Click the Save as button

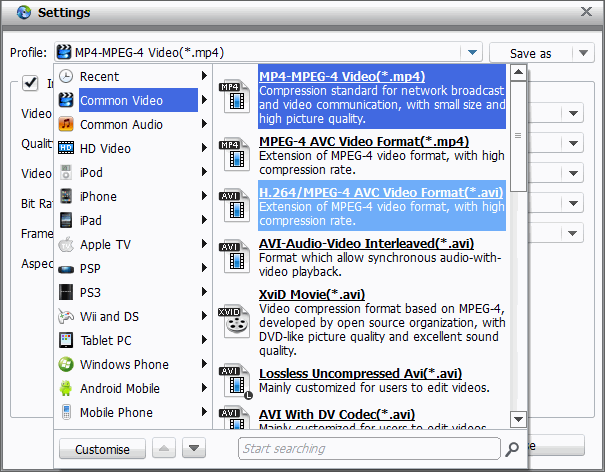coord(531,53)
